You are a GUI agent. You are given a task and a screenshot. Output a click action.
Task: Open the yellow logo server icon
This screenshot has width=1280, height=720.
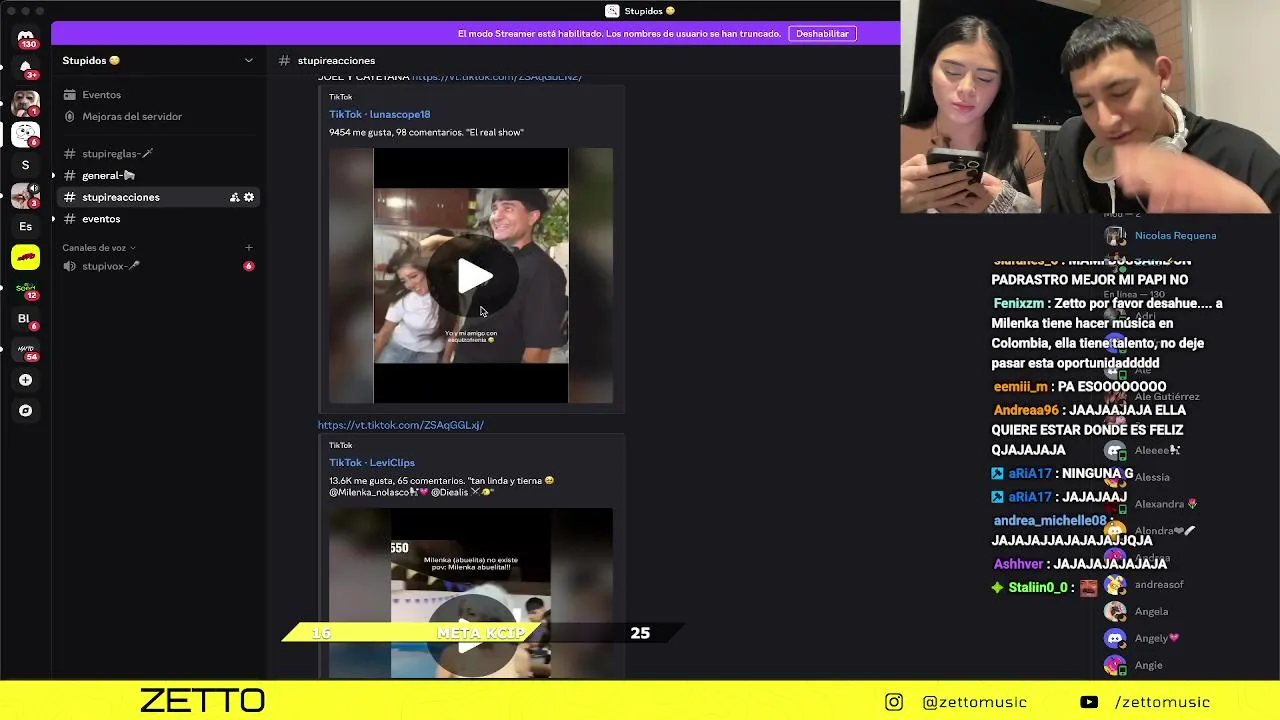click(26, 258)
